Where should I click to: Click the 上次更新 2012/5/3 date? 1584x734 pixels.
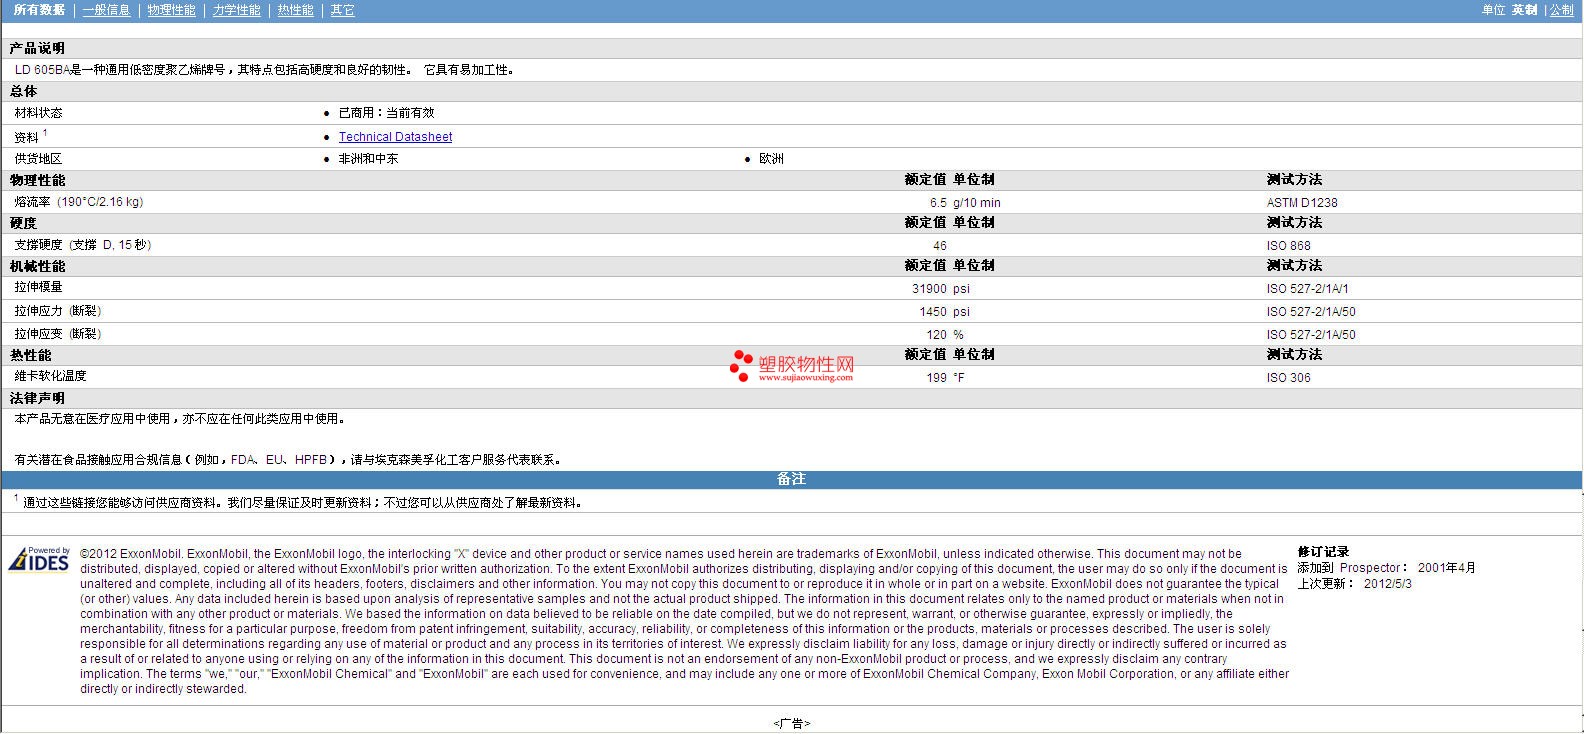pyautogui.click(x=1354, y=583)
